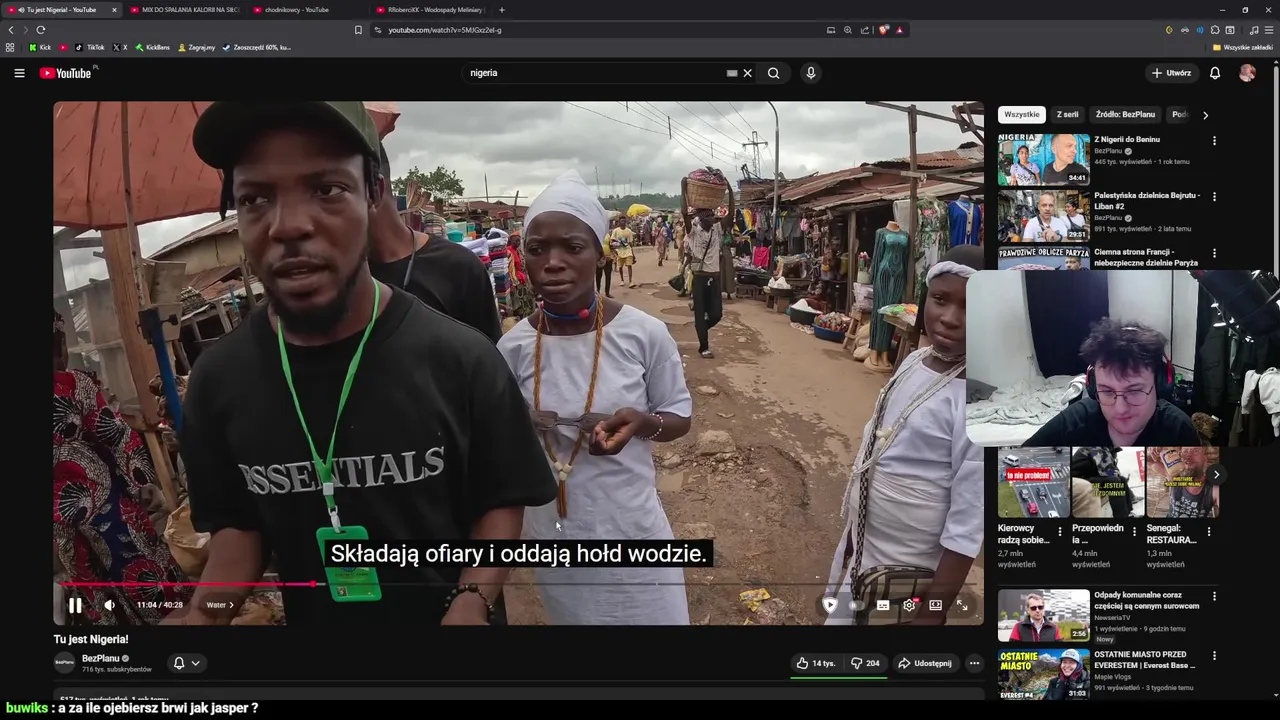1280x720 pixels.
Task: Toggle subtitles in the player
Action: (x=883, y=605)
